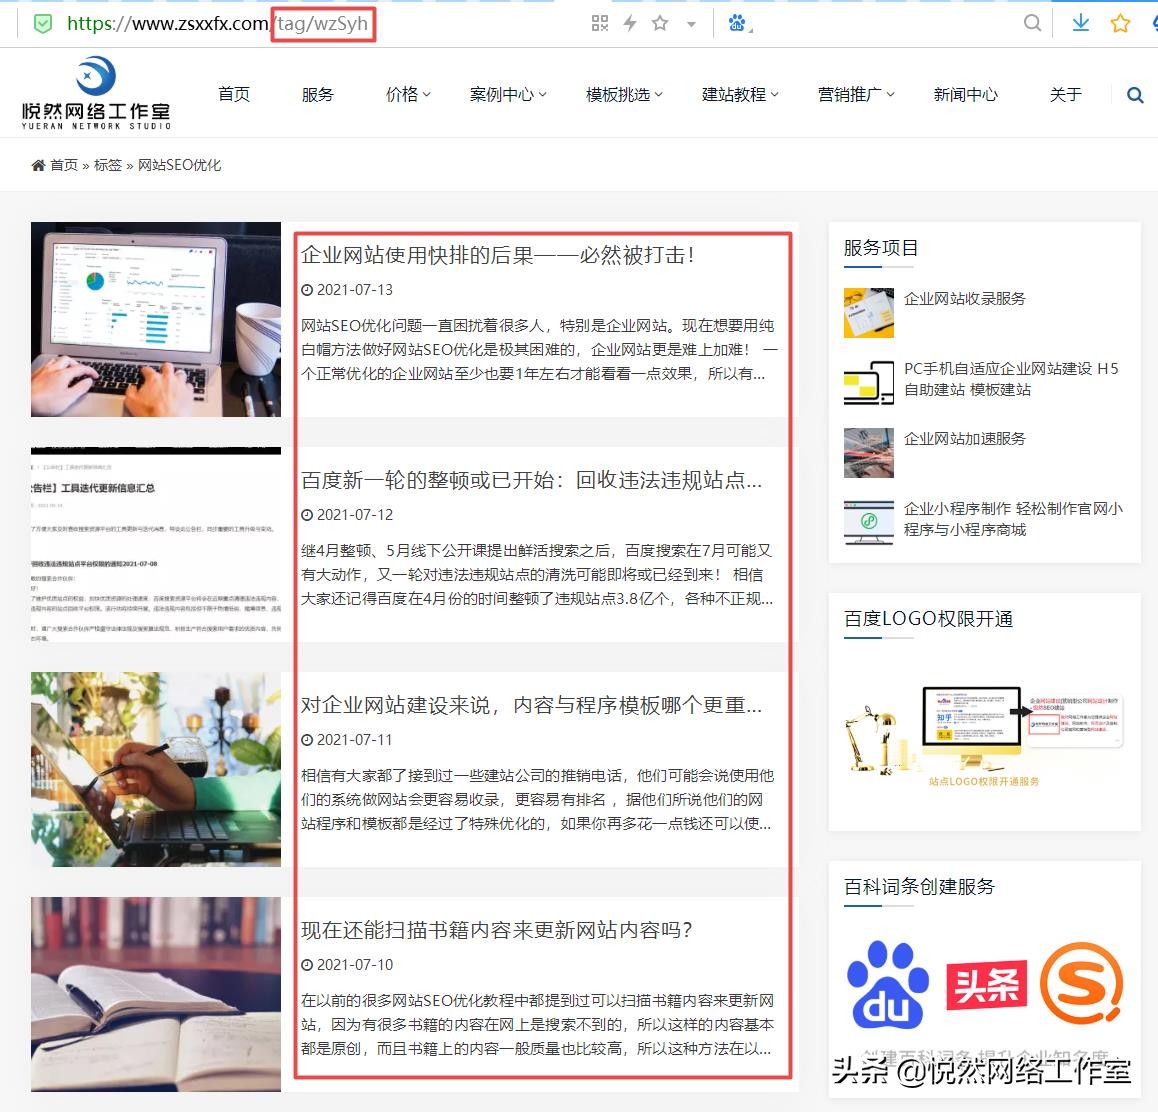The image size is (1158, 1112).
Task: Click the Baidu paw icon in toolbar
Action: click(x=738, y=23)
